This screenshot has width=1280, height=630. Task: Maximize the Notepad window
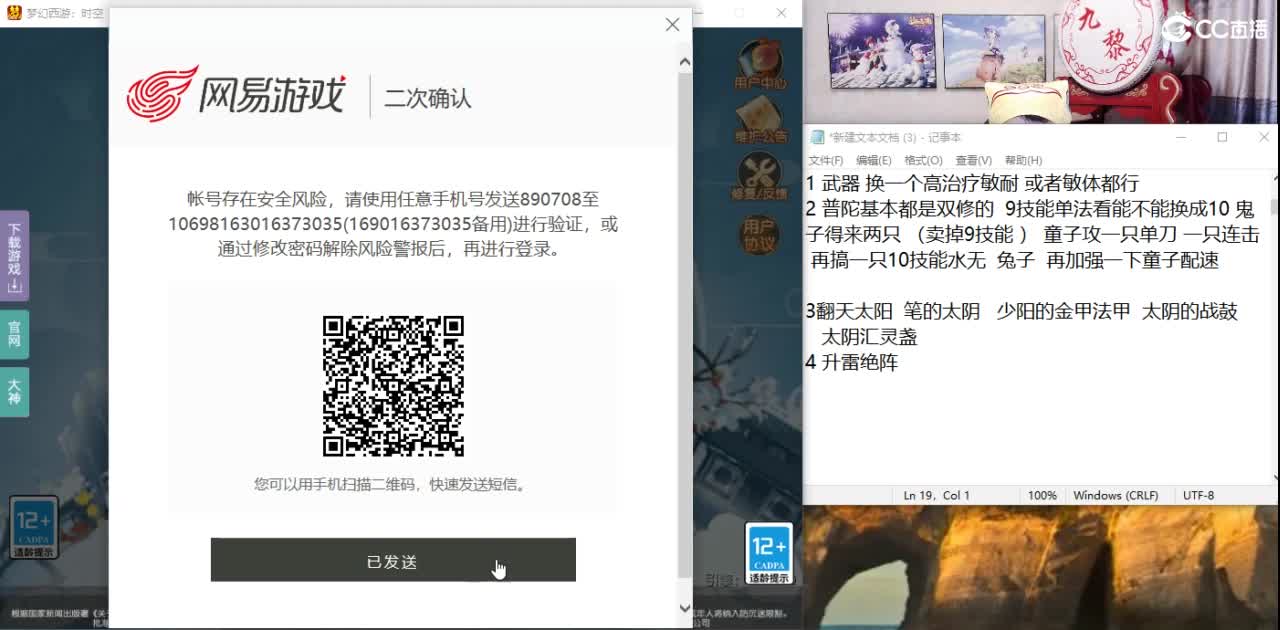1222,137
